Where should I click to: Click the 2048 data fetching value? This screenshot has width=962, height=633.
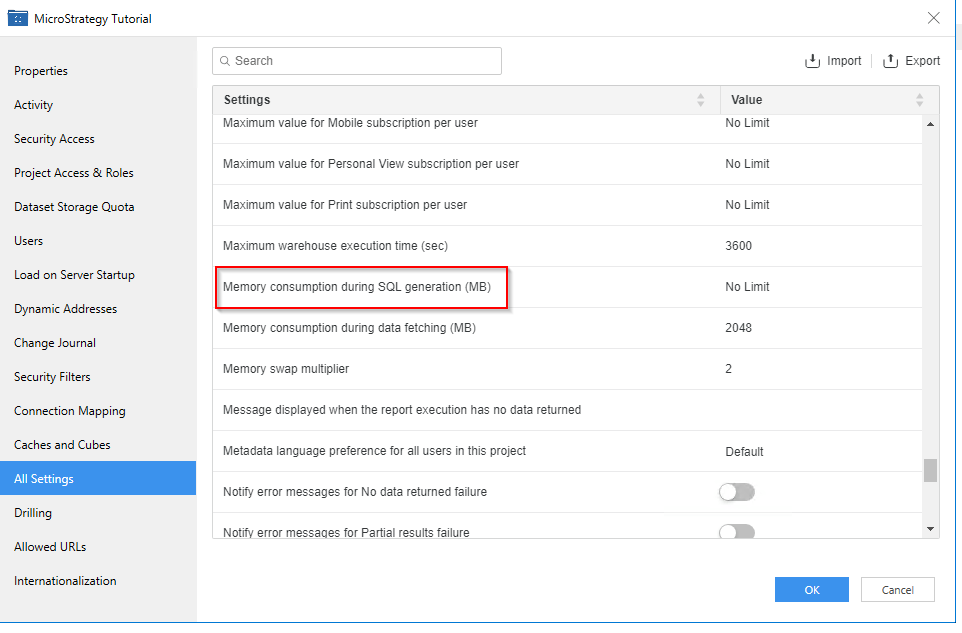(739, 328)
